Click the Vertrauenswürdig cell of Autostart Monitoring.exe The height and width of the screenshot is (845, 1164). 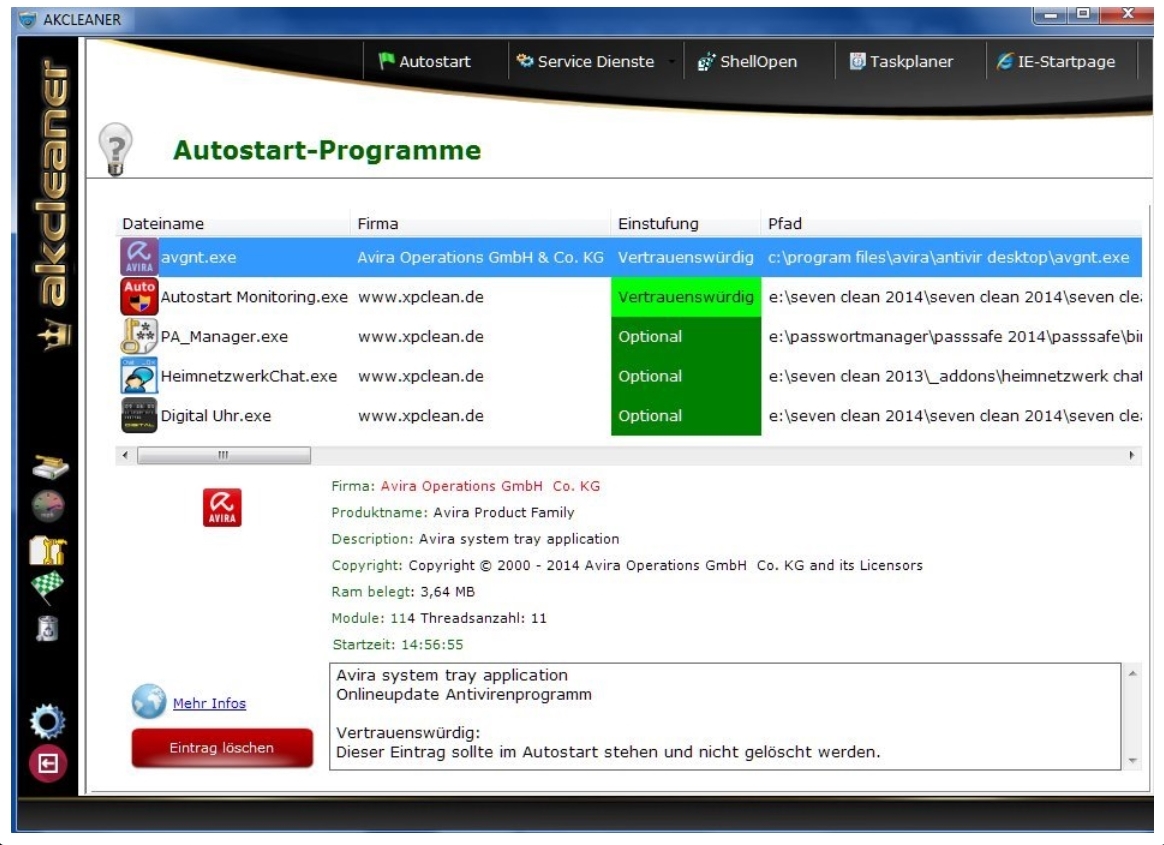pos(686,297)
